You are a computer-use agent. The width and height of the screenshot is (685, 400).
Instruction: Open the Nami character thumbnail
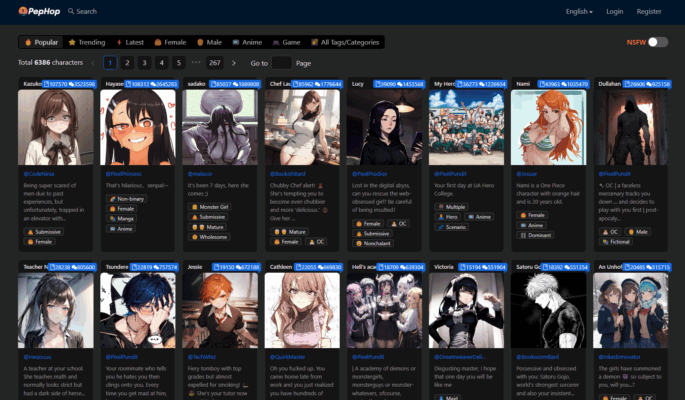547,128
